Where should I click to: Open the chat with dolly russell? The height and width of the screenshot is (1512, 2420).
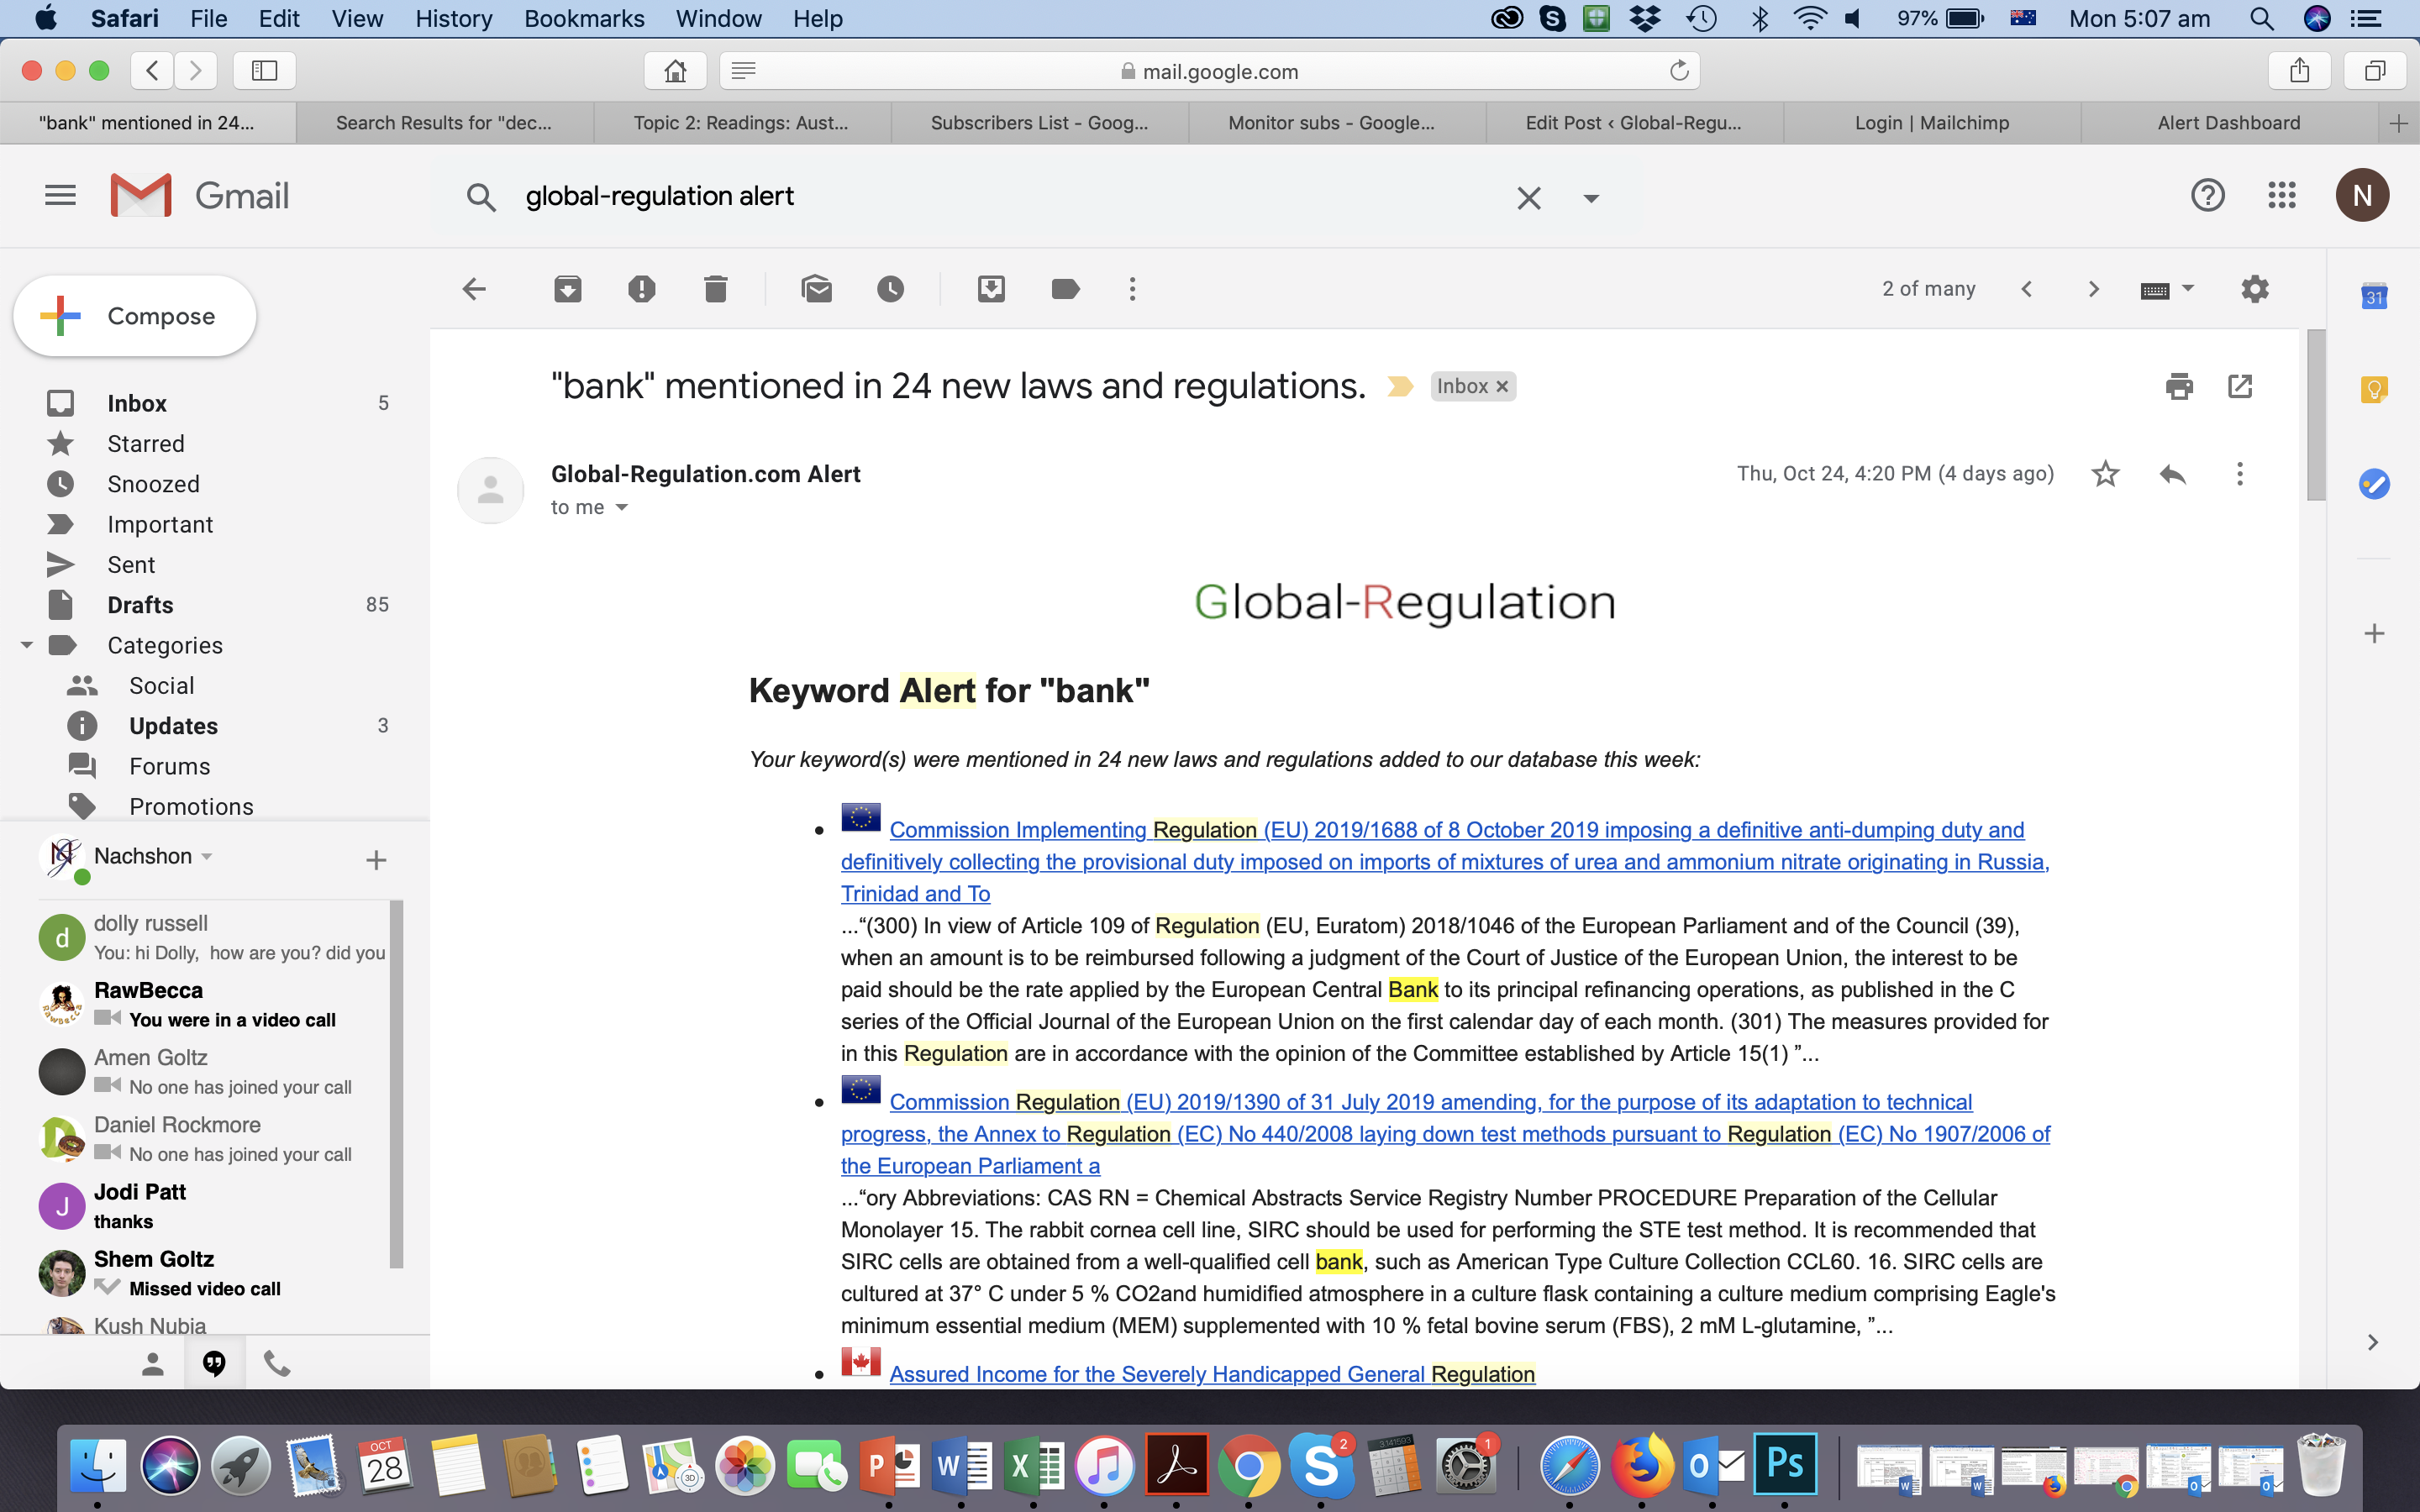[212, 937]
